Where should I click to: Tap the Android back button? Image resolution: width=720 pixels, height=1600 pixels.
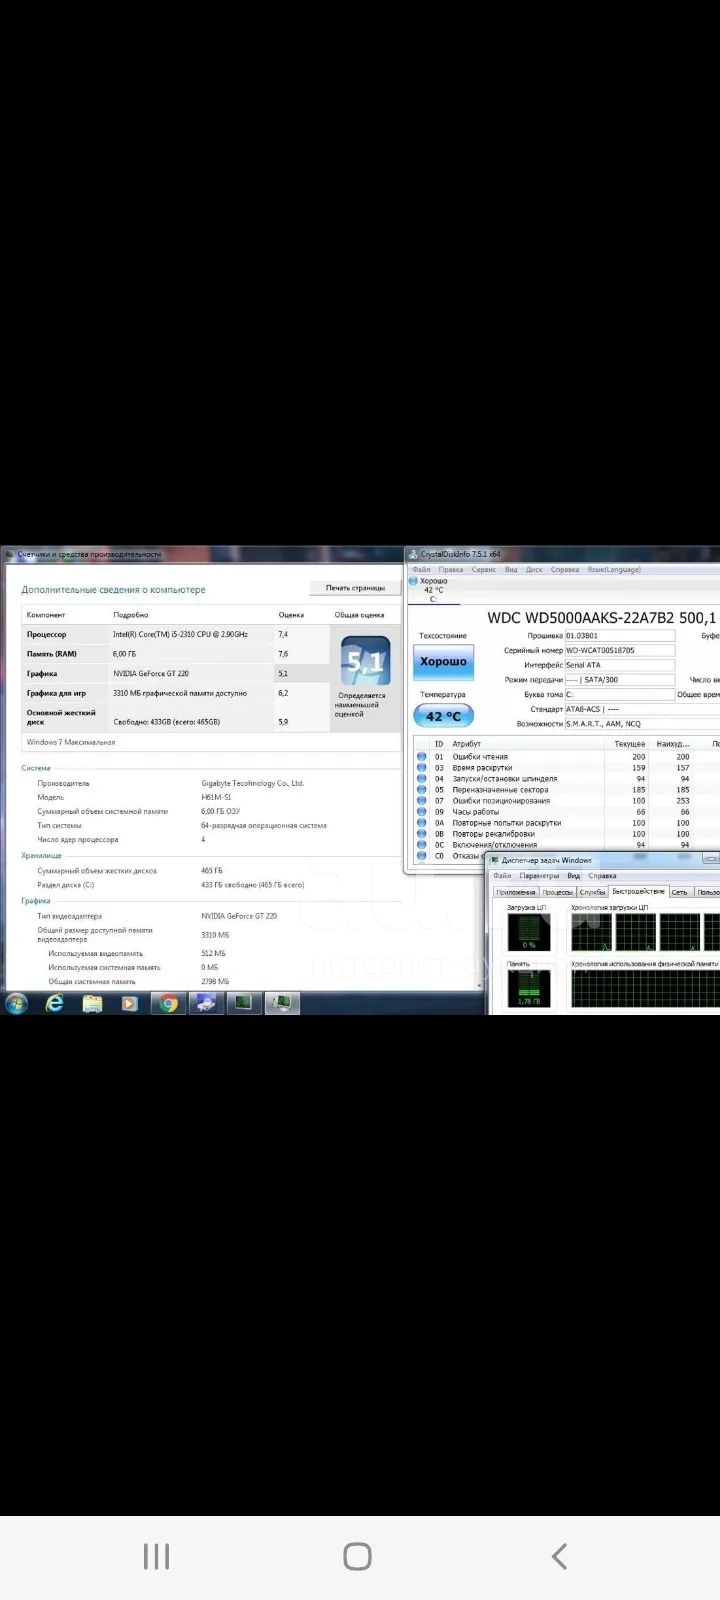point(559,1556)
